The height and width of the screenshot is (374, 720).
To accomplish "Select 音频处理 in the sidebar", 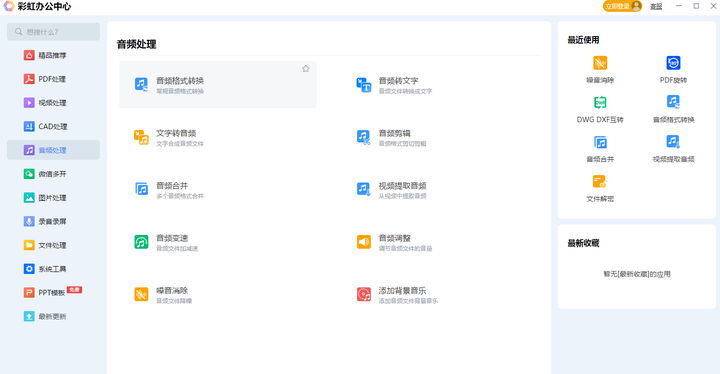I will (x=53, y=150).
